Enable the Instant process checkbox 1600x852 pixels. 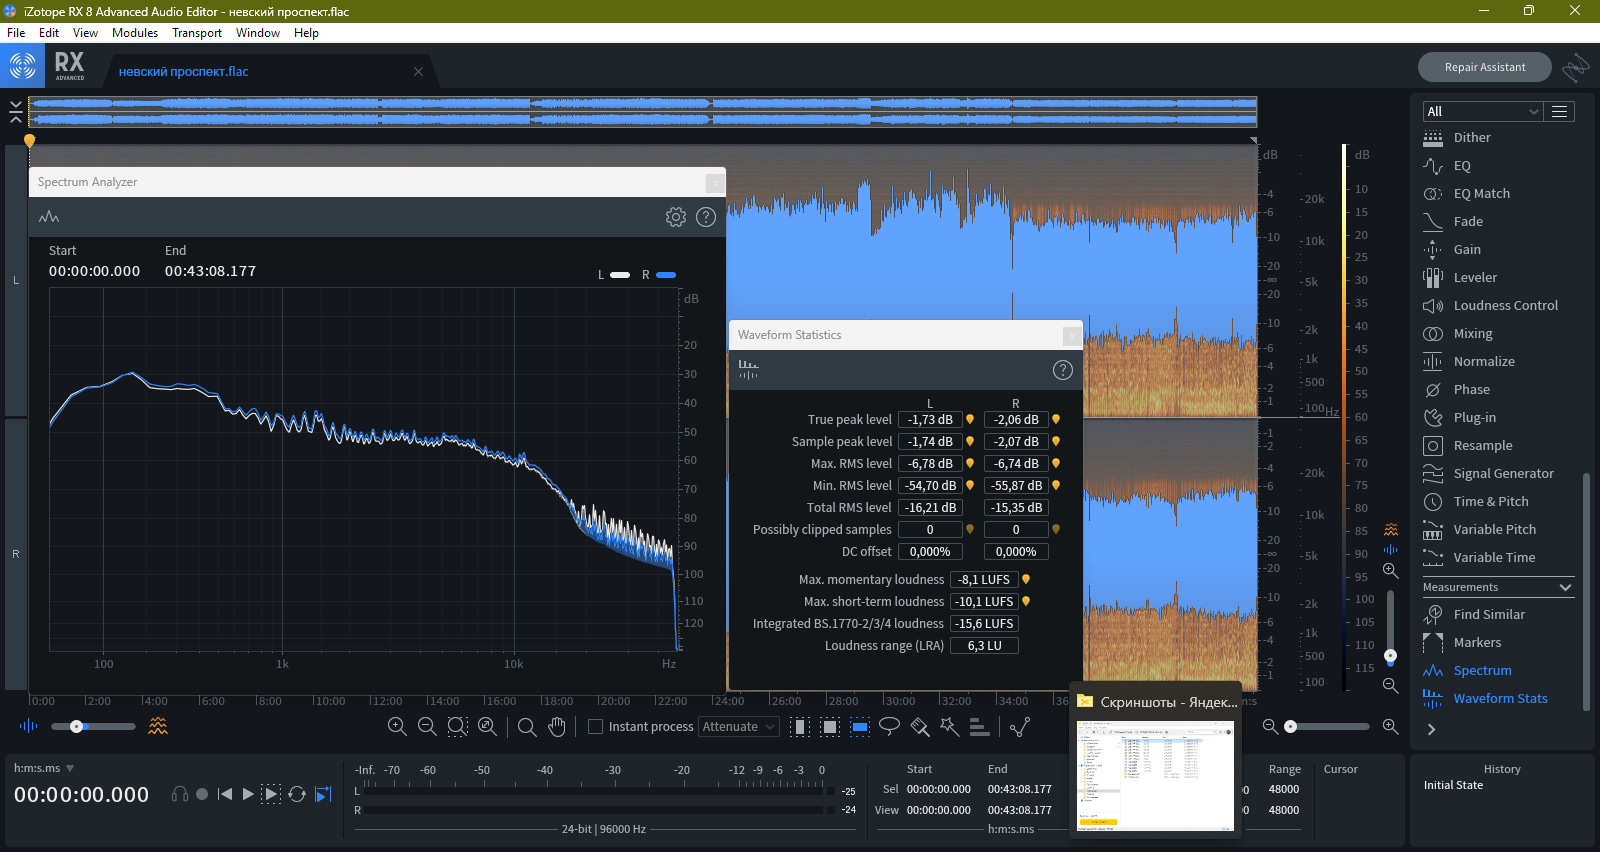click(596, 727)
